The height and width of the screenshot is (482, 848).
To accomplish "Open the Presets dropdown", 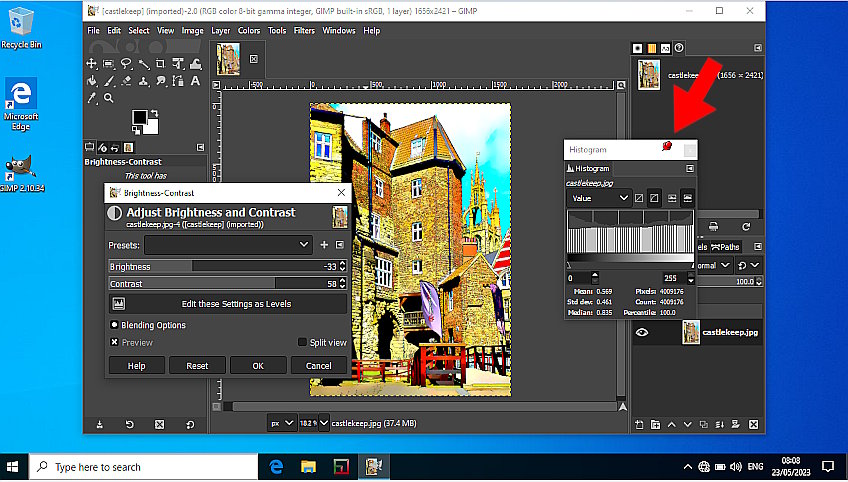I will 228,244.
